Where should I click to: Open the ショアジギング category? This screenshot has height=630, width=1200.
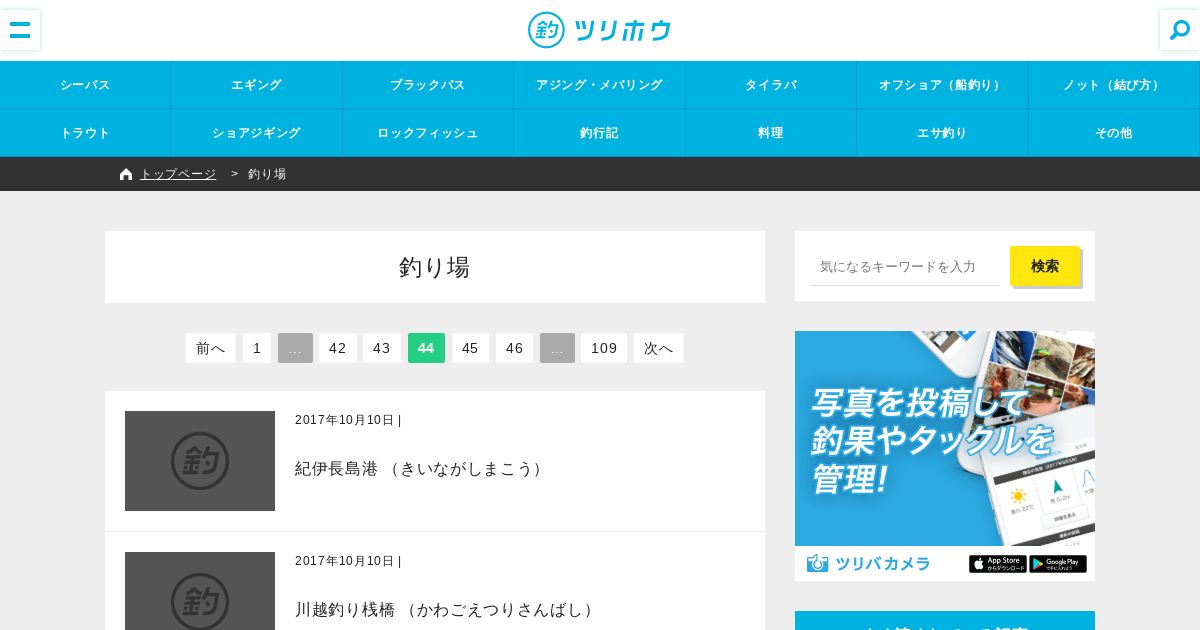pyautogui.click(x=257, y=133)
